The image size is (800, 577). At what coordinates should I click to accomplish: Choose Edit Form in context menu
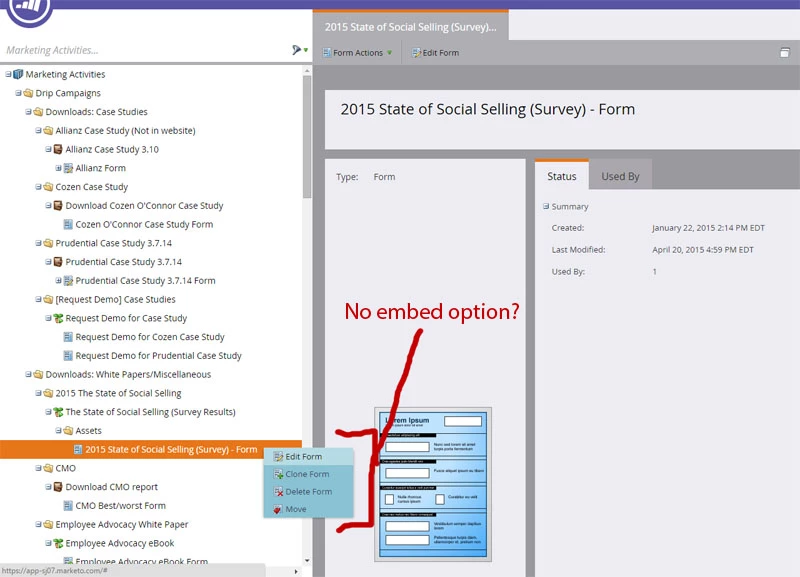click(x=309, y=457)
